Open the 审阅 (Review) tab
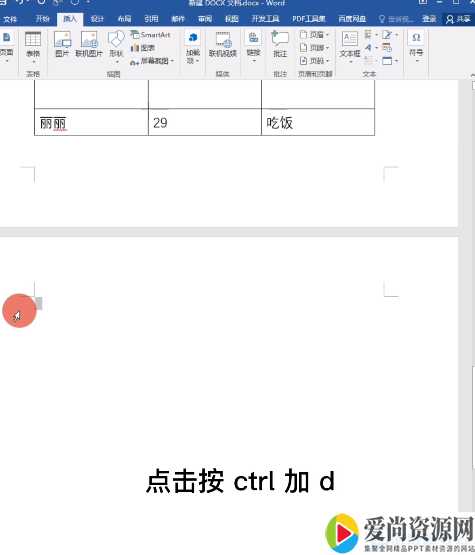 [x=205, y=19]
